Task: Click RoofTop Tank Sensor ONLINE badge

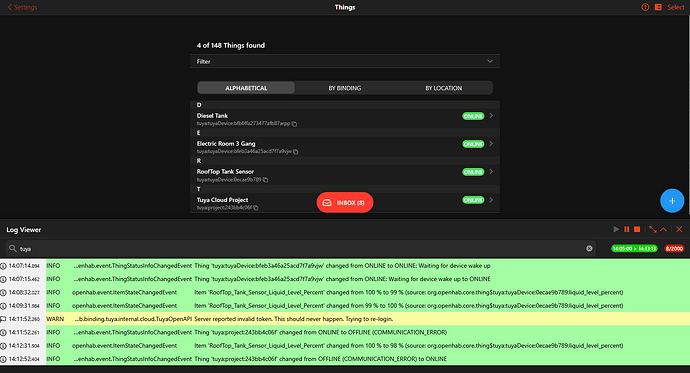Action: [473, 172]
